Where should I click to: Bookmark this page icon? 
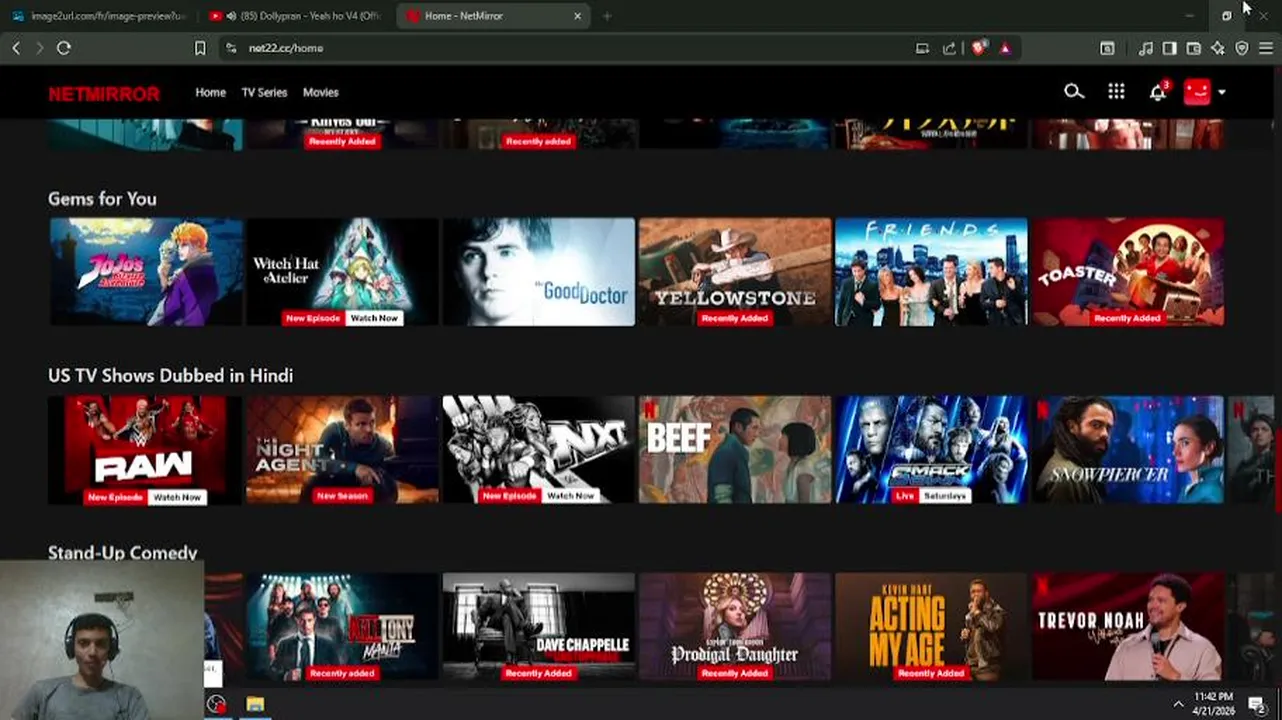(x=200, y=48)
